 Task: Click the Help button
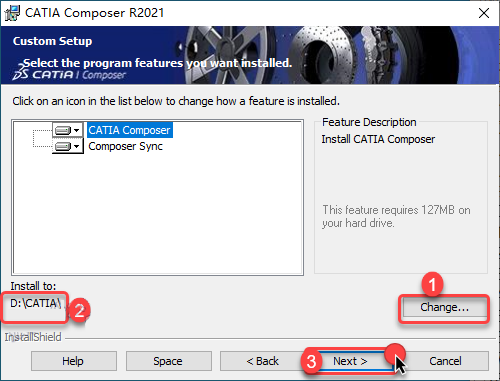[74, 361]
